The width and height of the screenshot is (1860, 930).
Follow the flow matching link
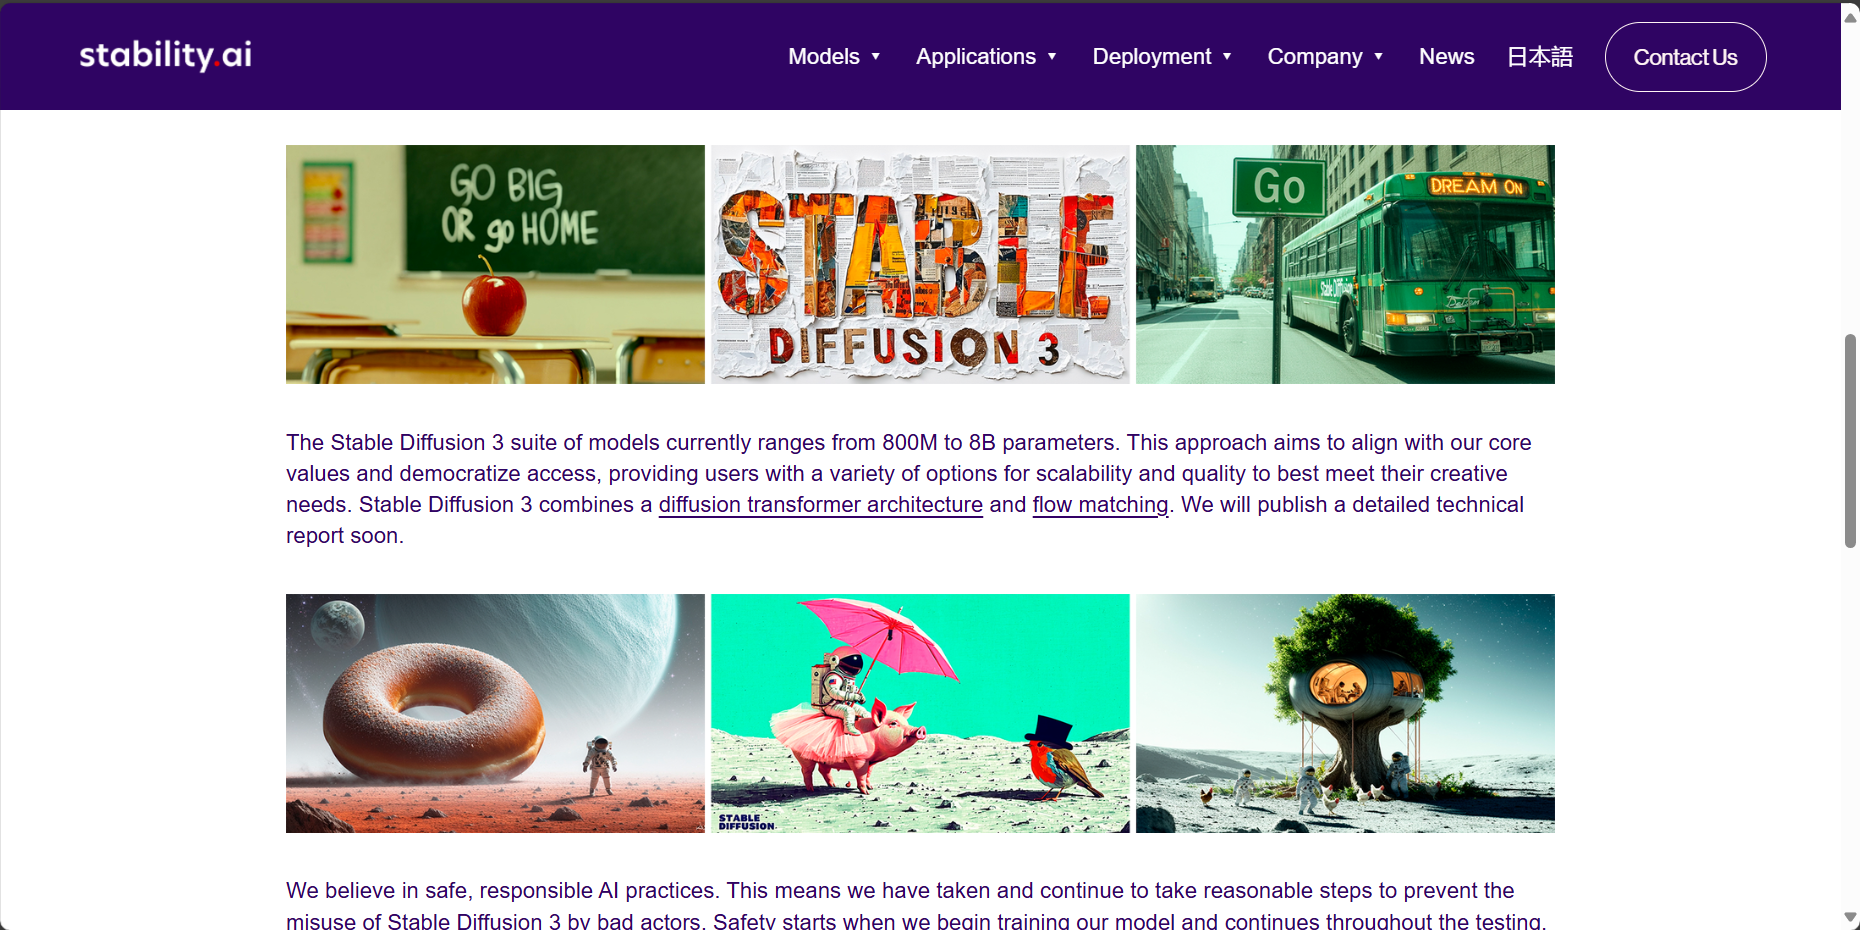pyautogui.click(x=1100, y=505)
